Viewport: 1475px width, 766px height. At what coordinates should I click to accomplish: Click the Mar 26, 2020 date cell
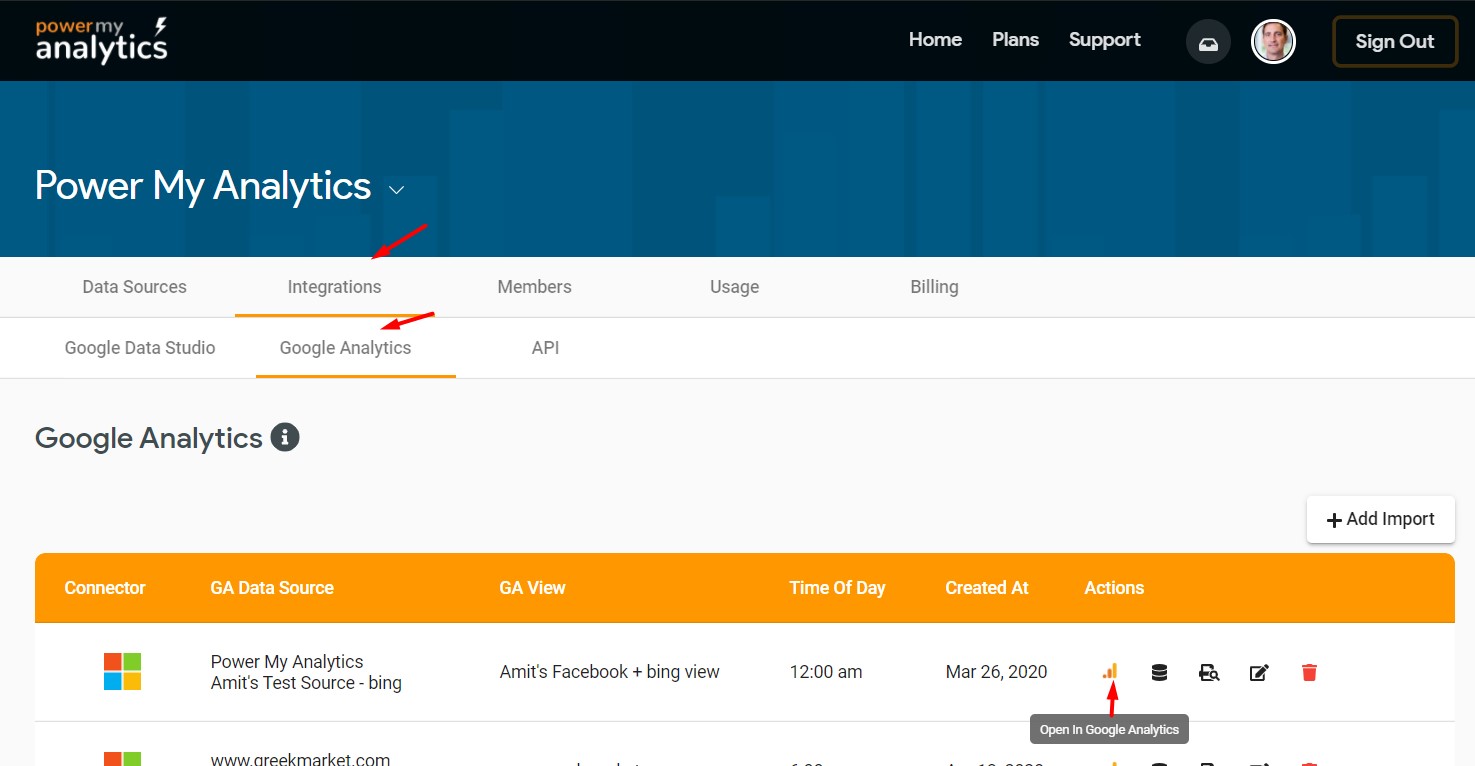(x=996, y=672)
